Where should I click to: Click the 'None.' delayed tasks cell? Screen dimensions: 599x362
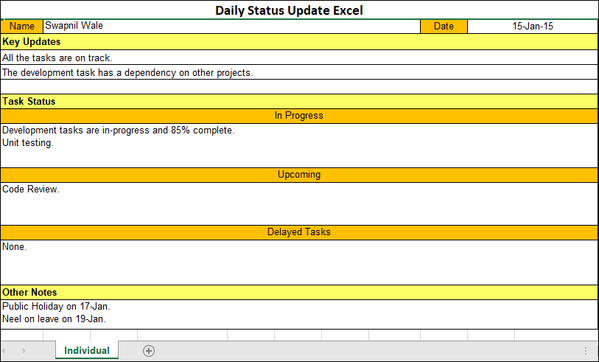click(299, 262)
